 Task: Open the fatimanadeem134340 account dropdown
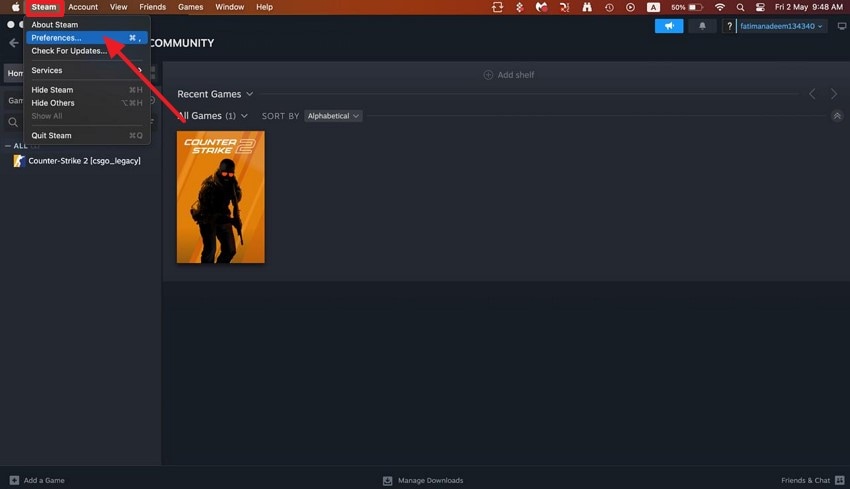click(x=781, y=26)
